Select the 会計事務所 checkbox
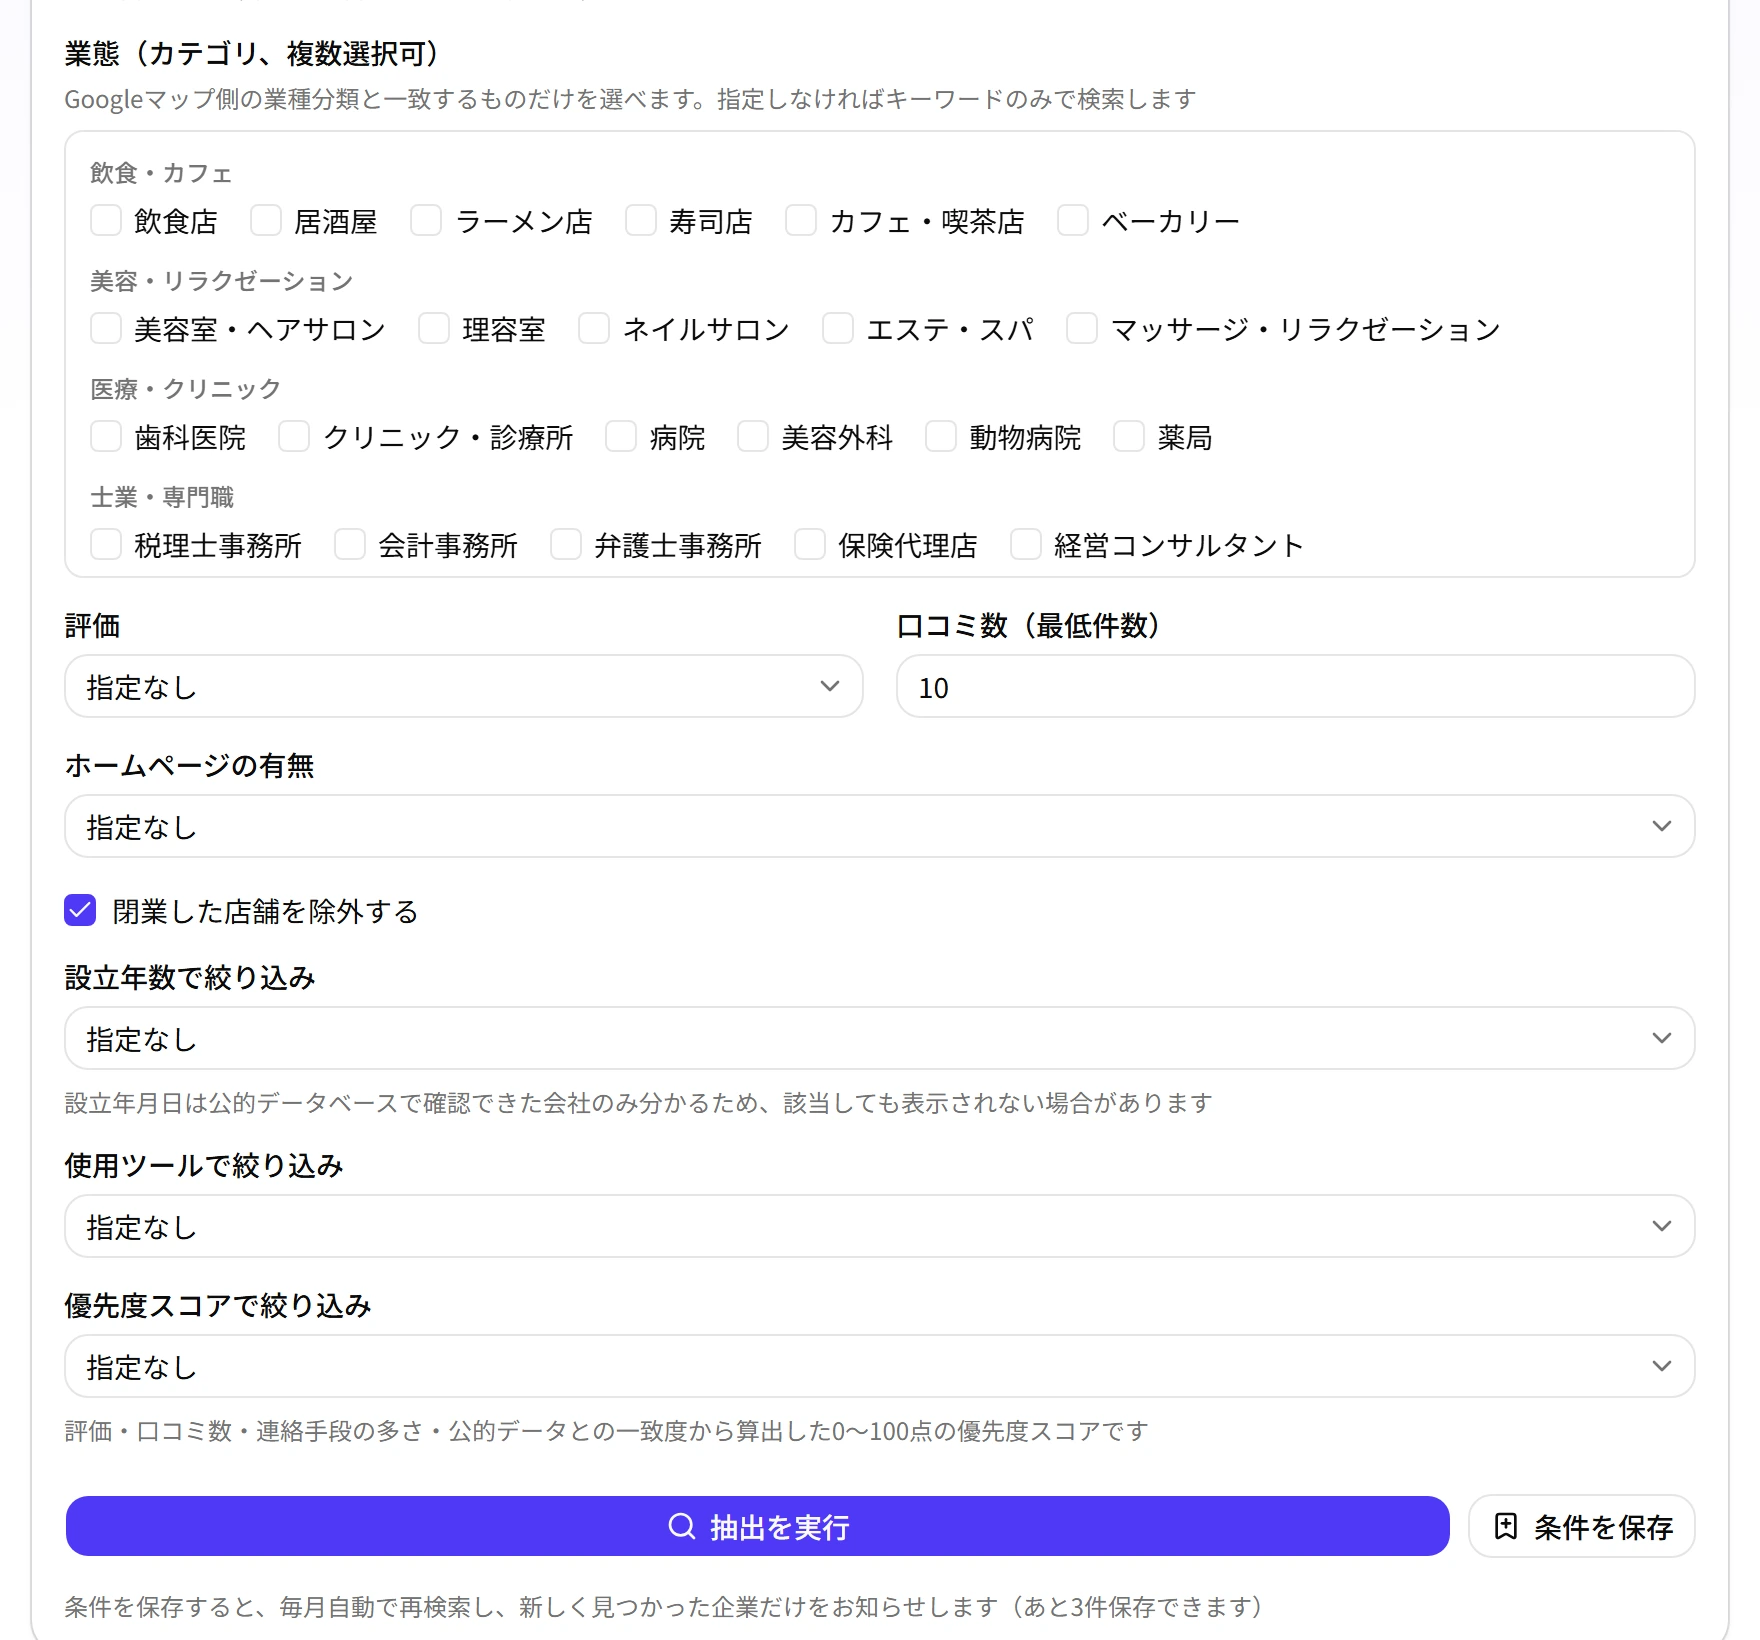 click(350, 544)
